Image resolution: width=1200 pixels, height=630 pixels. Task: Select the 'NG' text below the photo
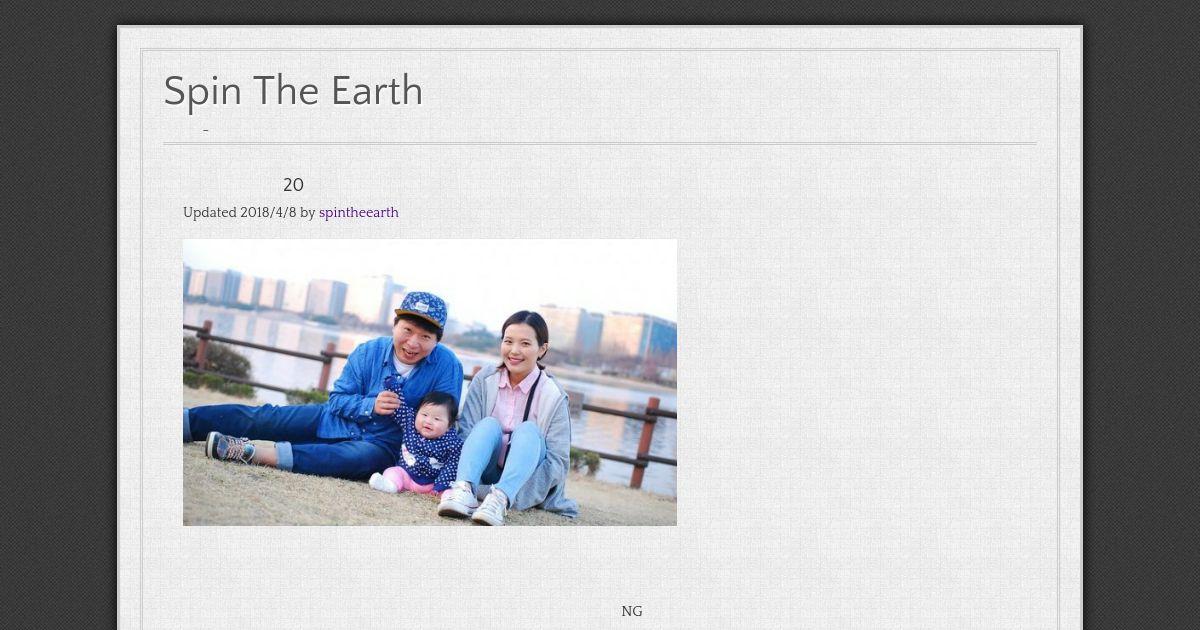(x=632, y=612)
